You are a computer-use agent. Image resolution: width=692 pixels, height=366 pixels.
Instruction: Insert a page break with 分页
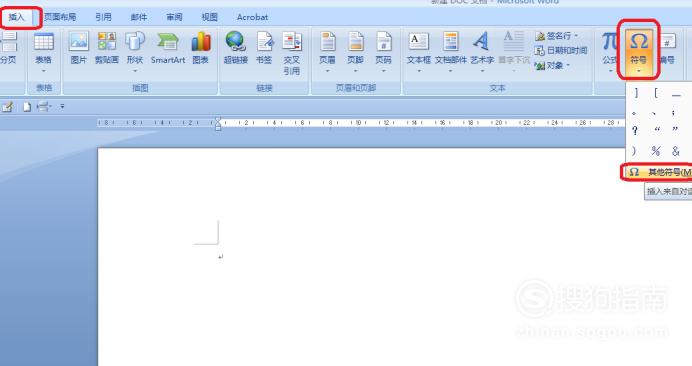click(x=8, y=48)
